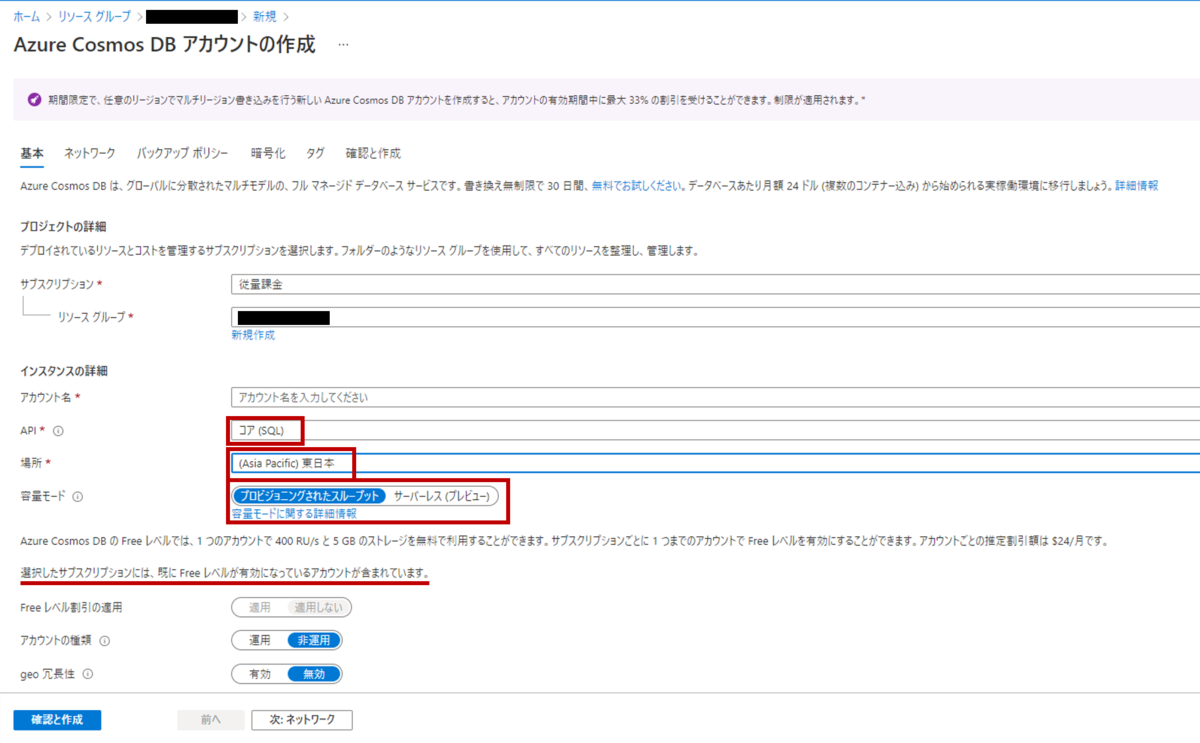Switch to the ネットワーク tab

(x=90, y=153)
